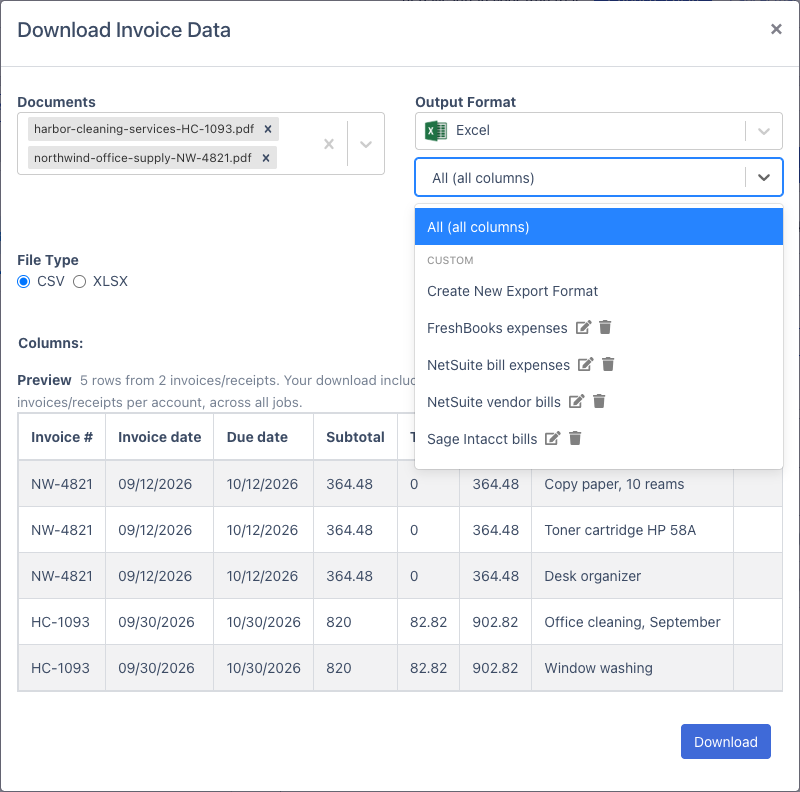
Task: Select the XLSX file type
Action: (79, 281)
